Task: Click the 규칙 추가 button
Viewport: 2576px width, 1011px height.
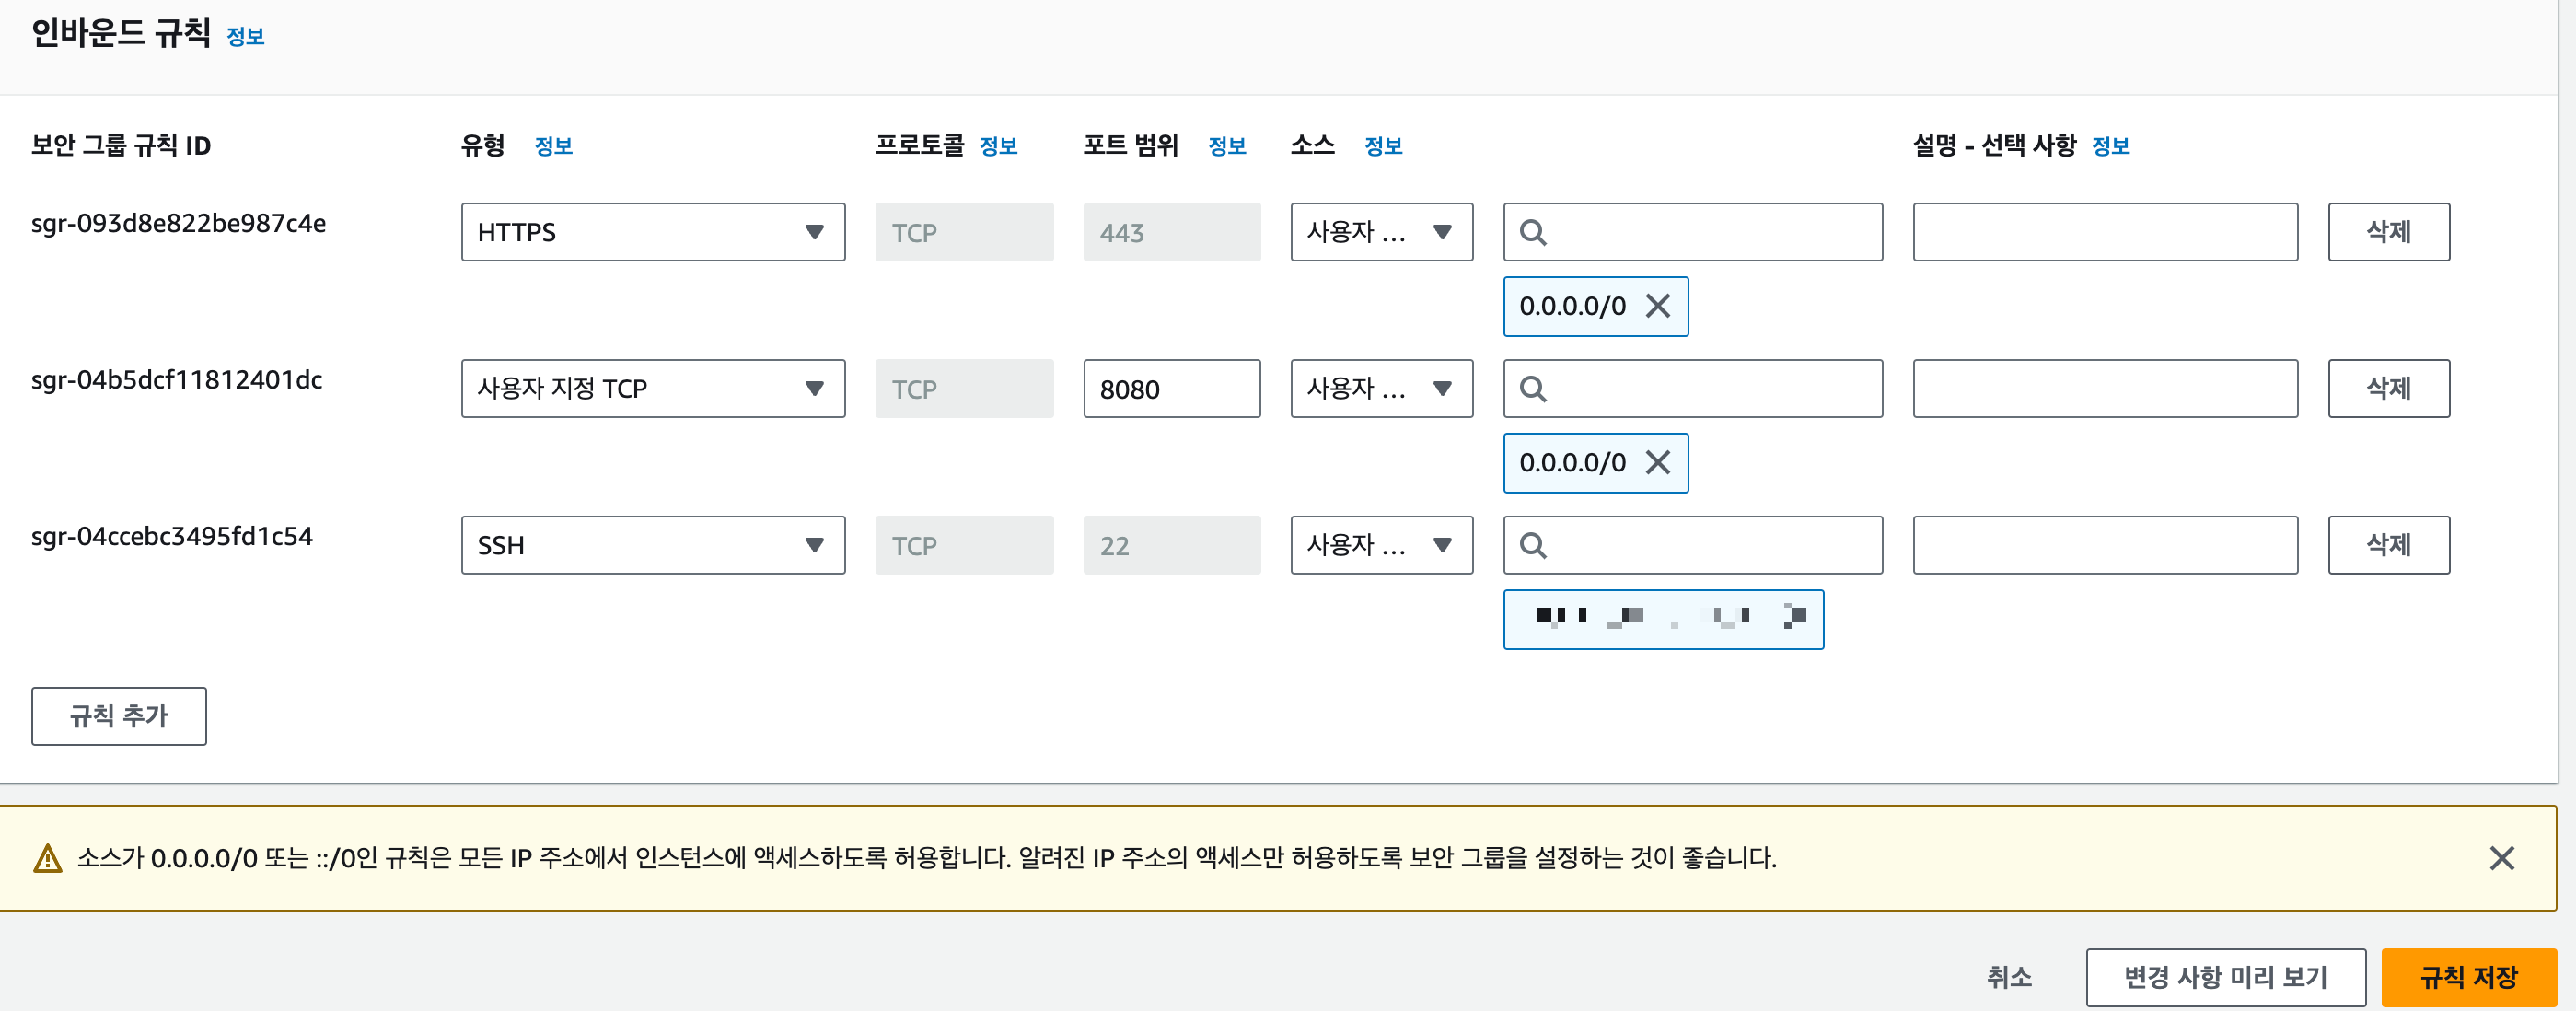Action: 119,716
